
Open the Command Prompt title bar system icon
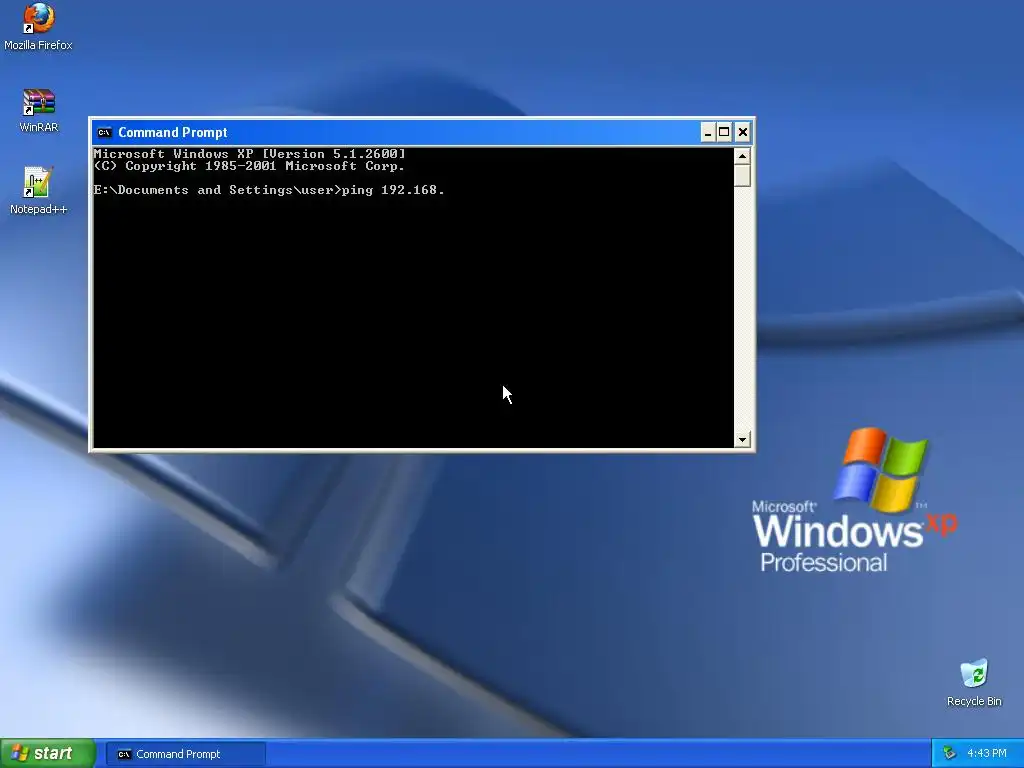tap(104, 133)
